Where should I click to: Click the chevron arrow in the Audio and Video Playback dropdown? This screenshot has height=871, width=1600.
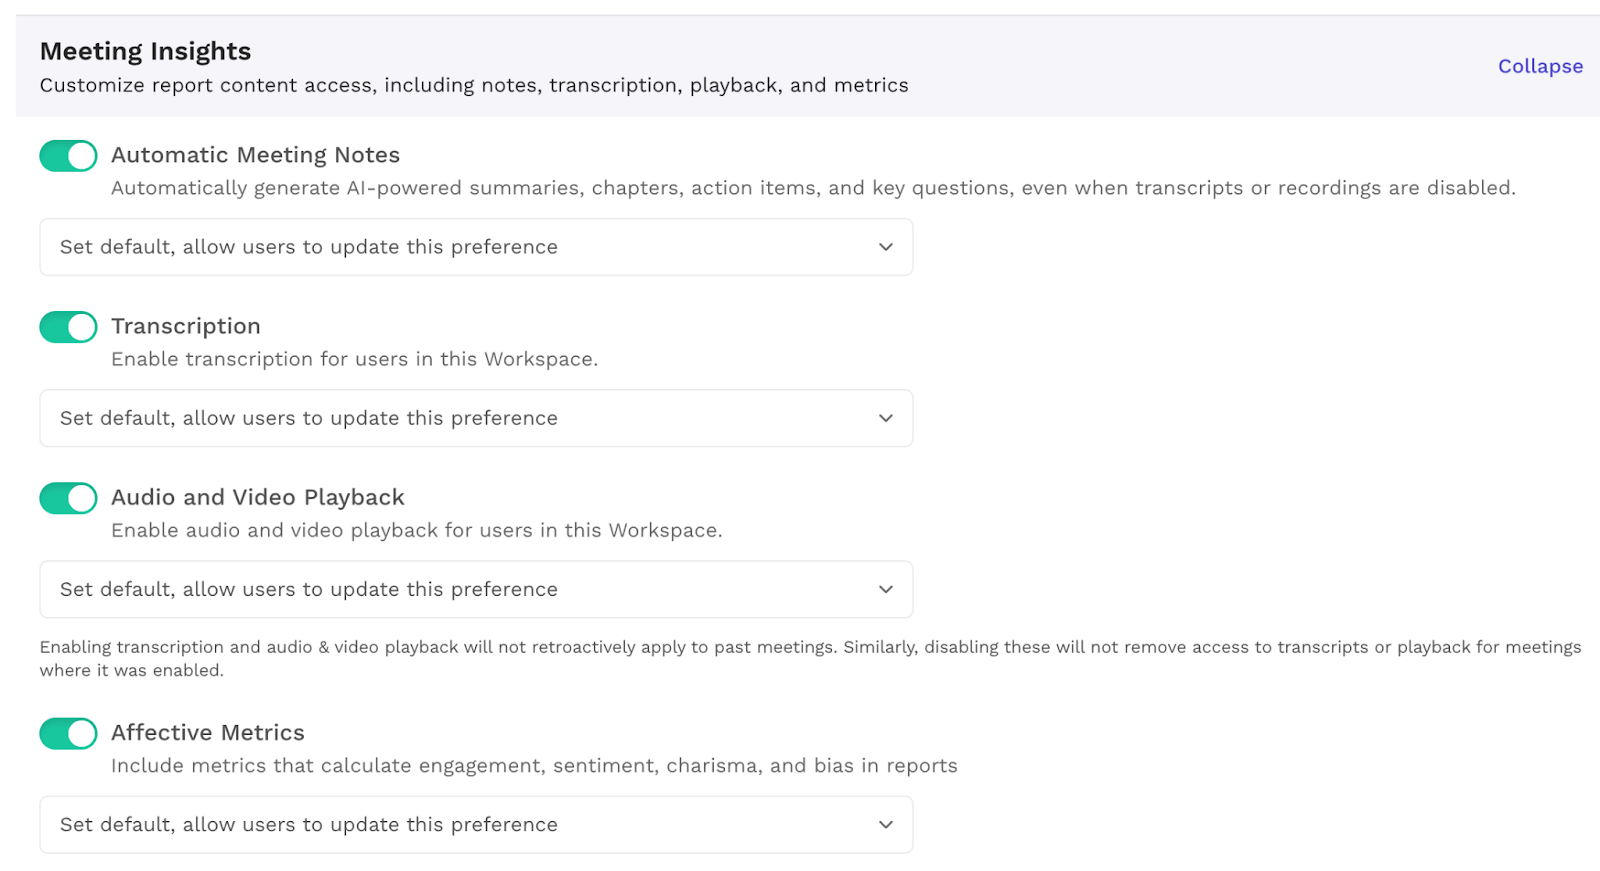click(x=886, y=589)
